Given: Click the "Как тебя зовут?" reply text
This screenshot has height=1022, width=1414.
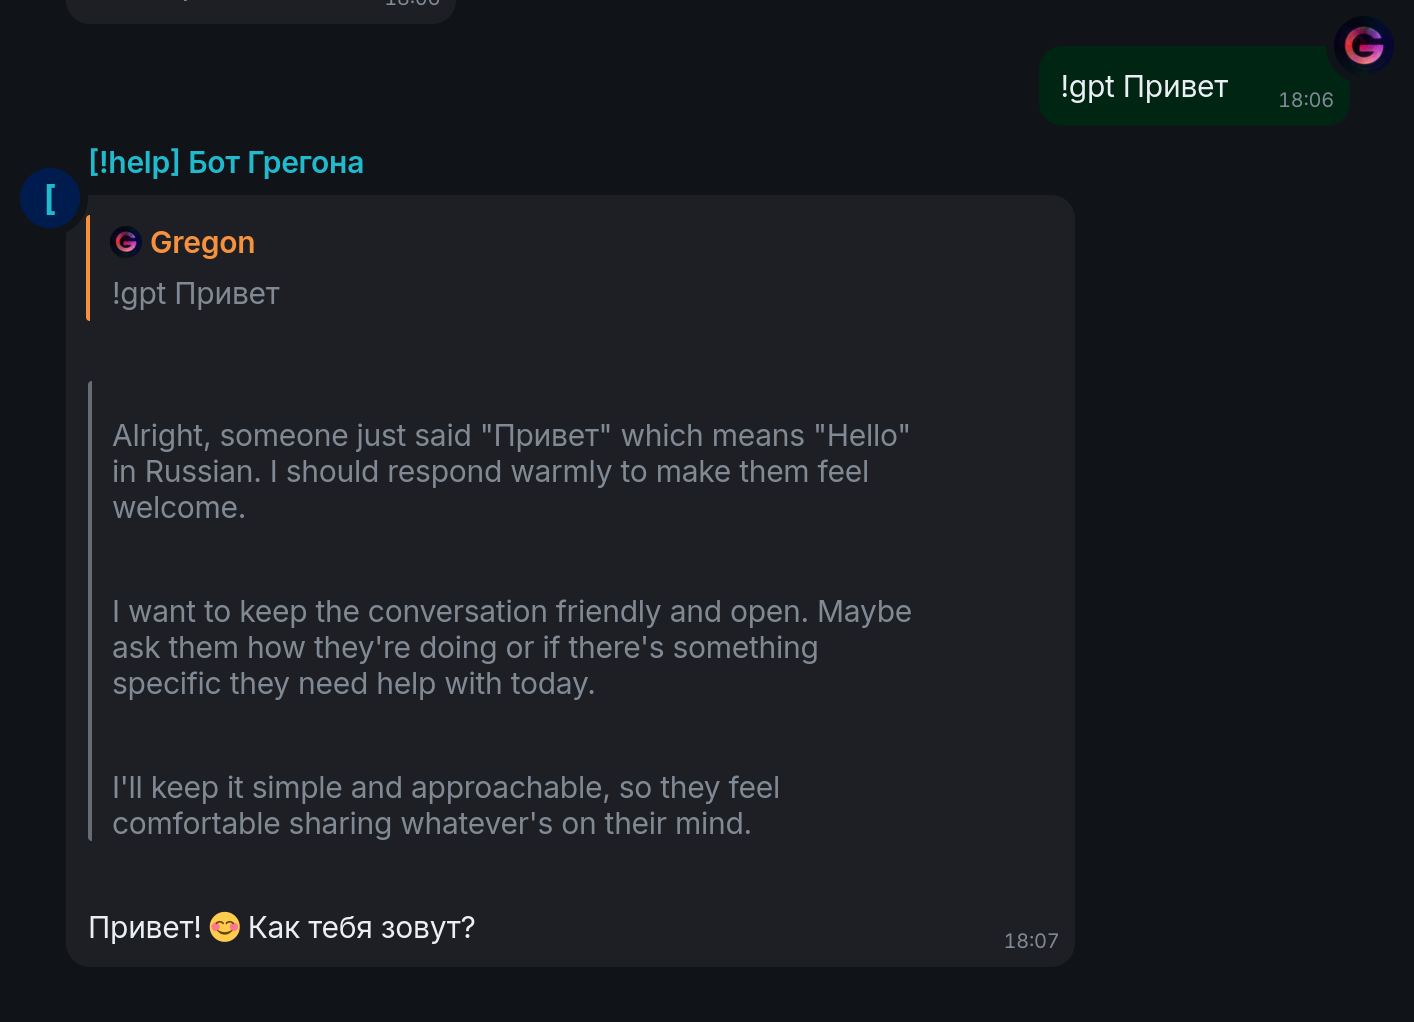Looking at the screenshot, I should [361, 928].
